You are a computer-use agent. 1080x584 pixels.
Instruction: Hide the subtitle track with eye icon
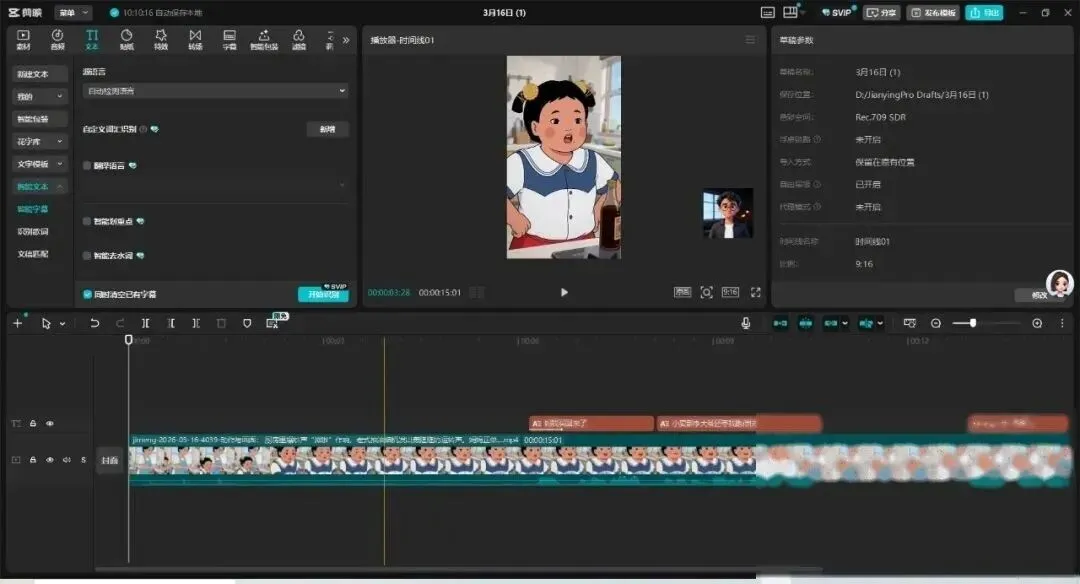coord(50,424)
